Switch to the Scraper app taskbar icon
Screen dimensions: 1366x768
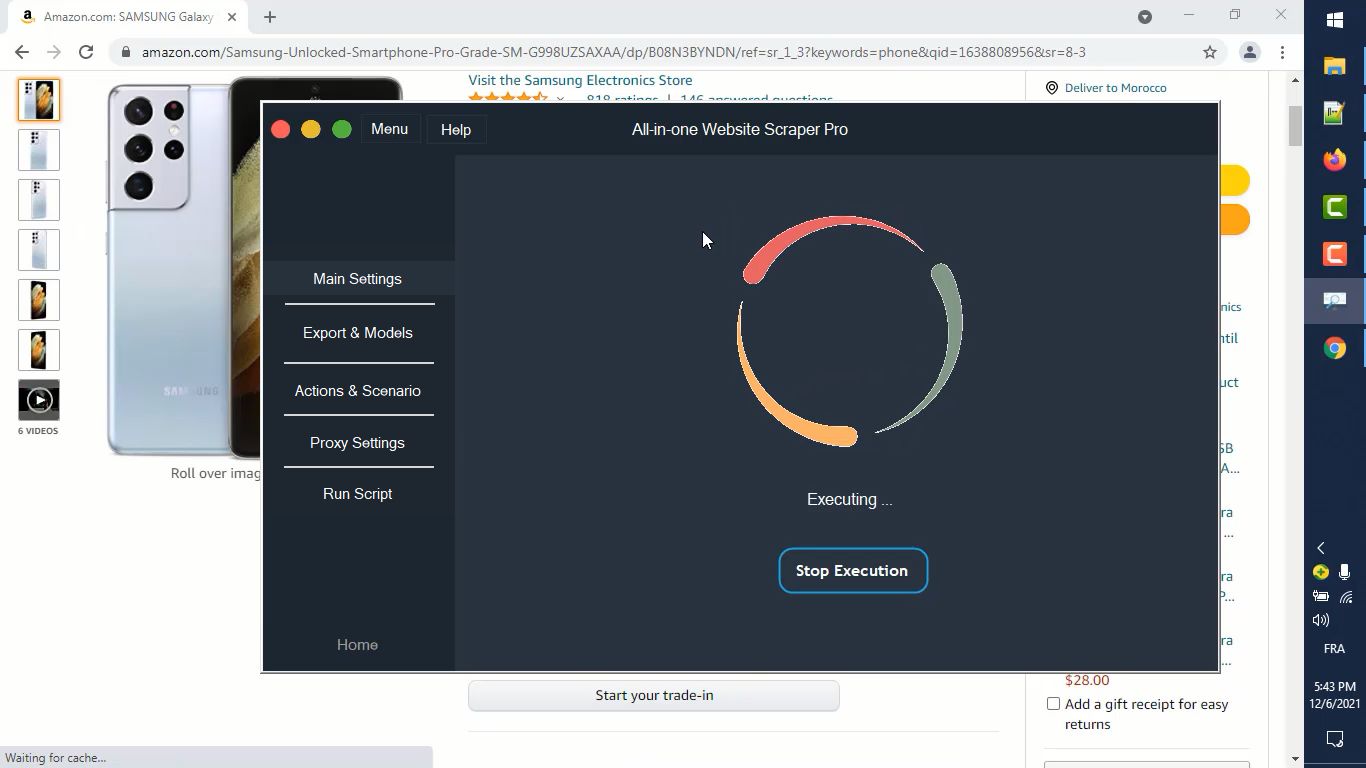1334,301
